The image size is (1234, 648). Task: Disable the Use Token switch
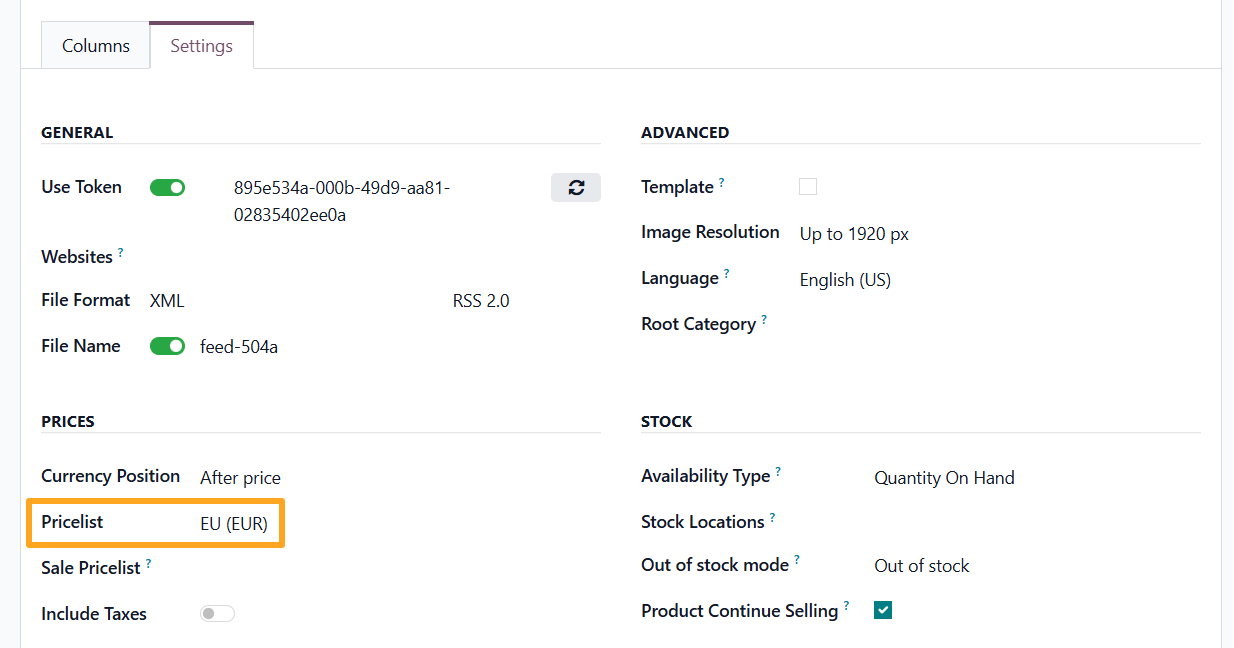pos(168,187)
